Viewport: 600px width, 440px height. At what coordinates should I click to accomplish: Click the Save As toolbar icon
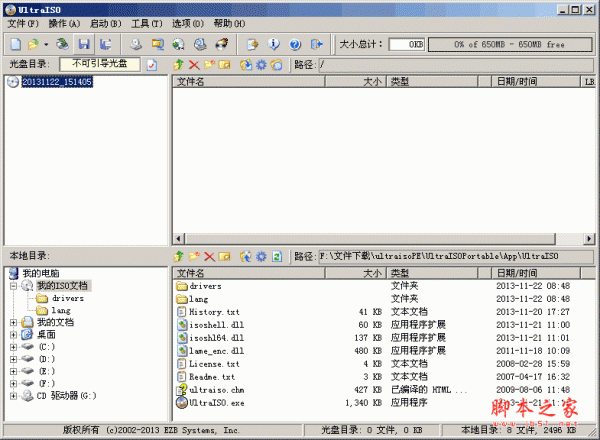coord(106,44)
